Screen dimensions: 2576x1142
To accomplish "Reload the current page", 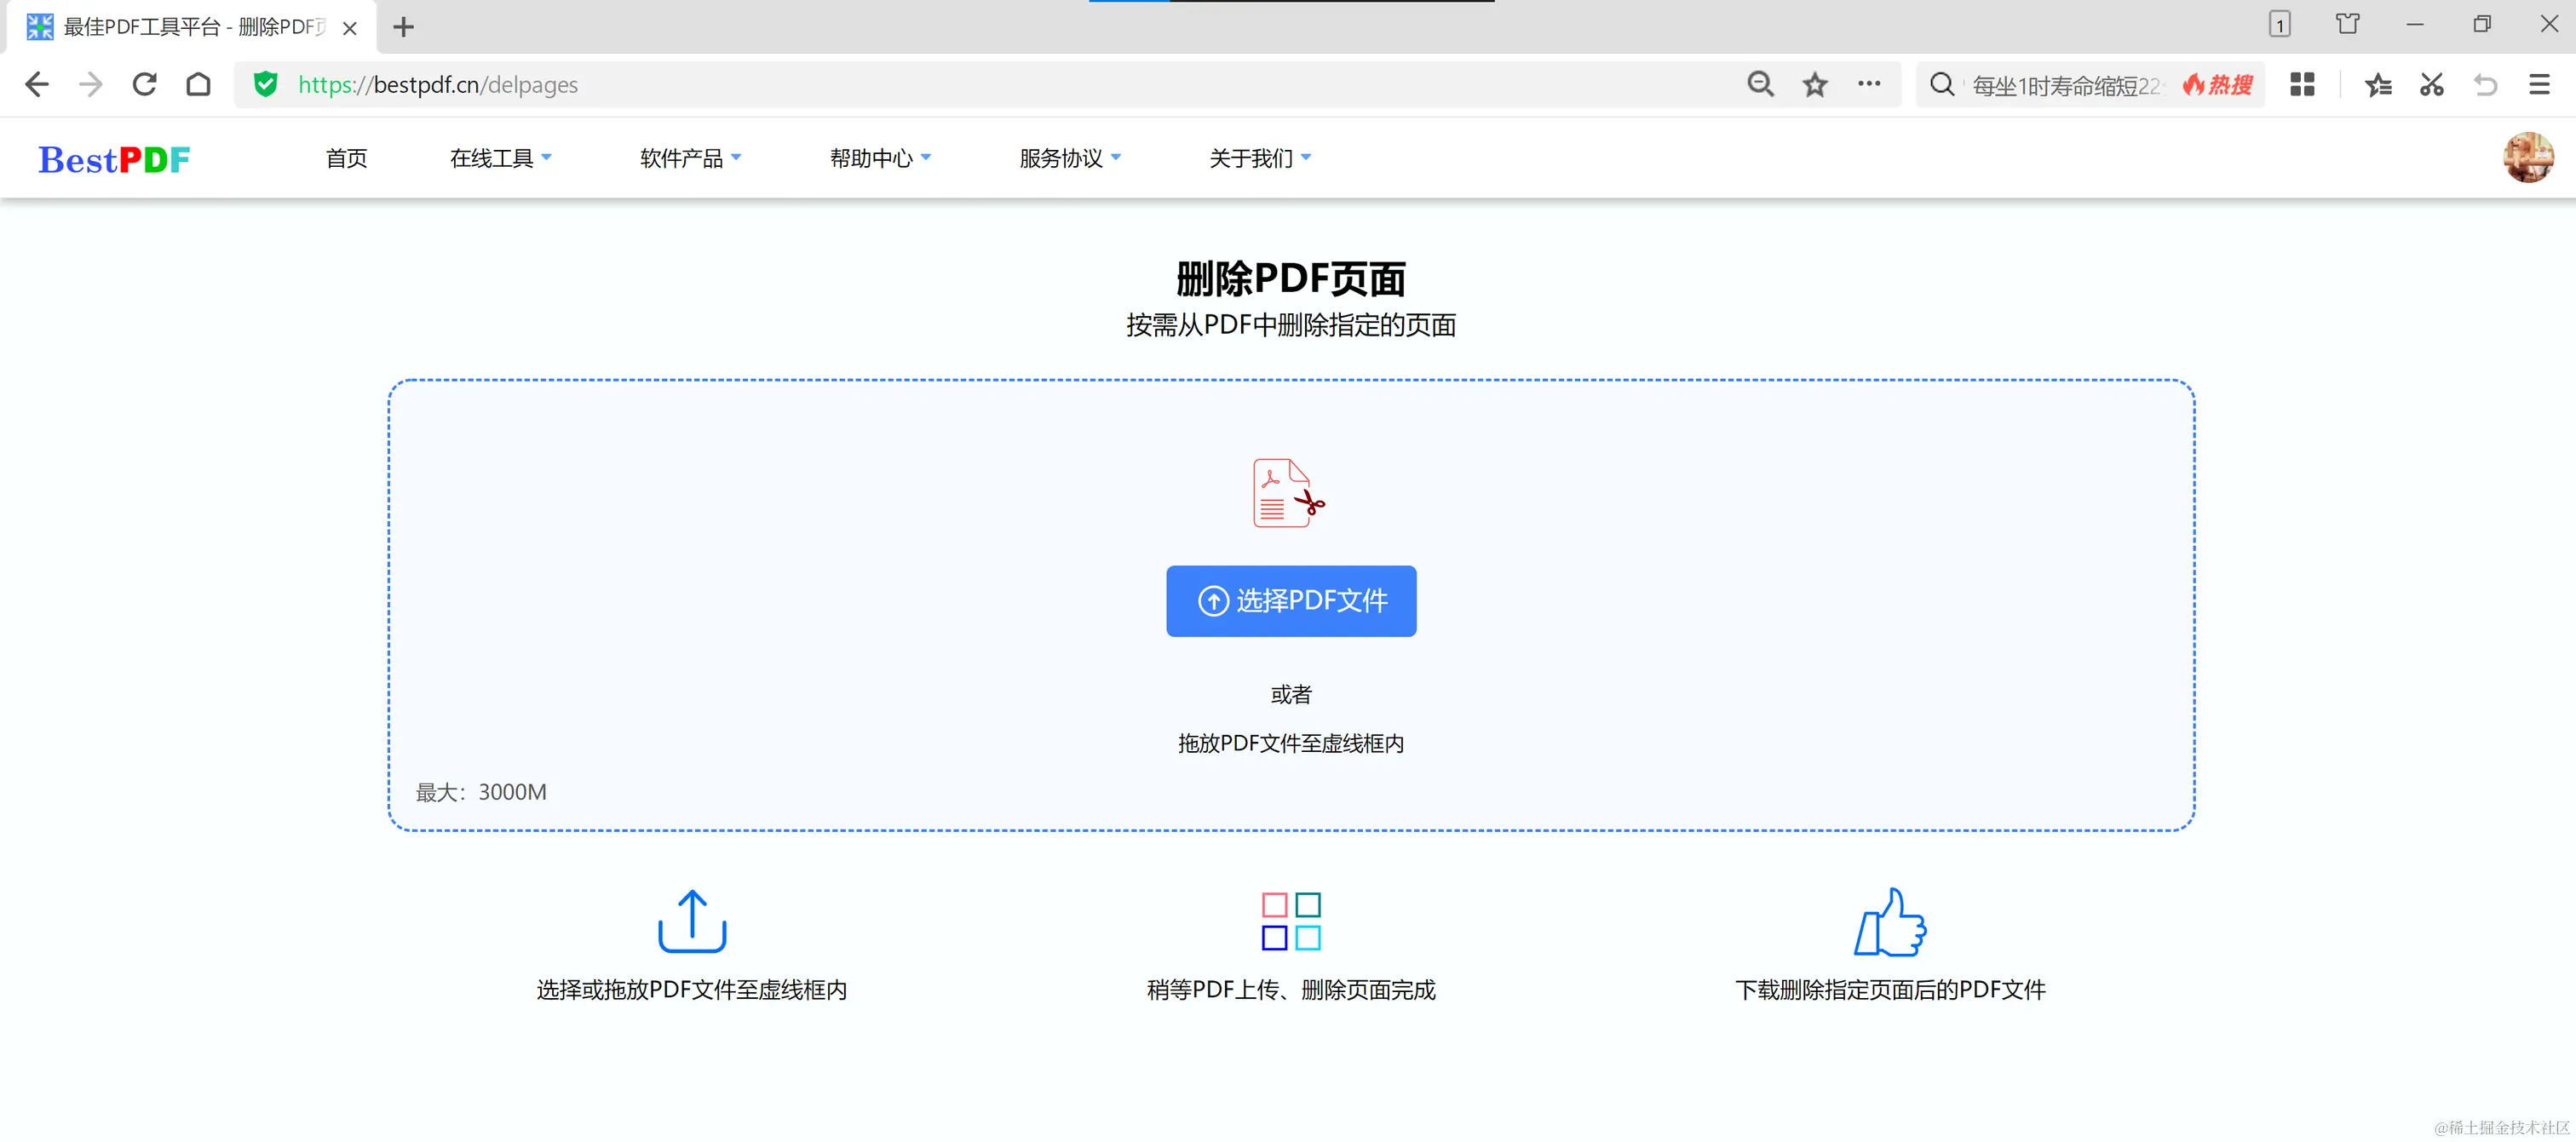I will click(145, 85).
